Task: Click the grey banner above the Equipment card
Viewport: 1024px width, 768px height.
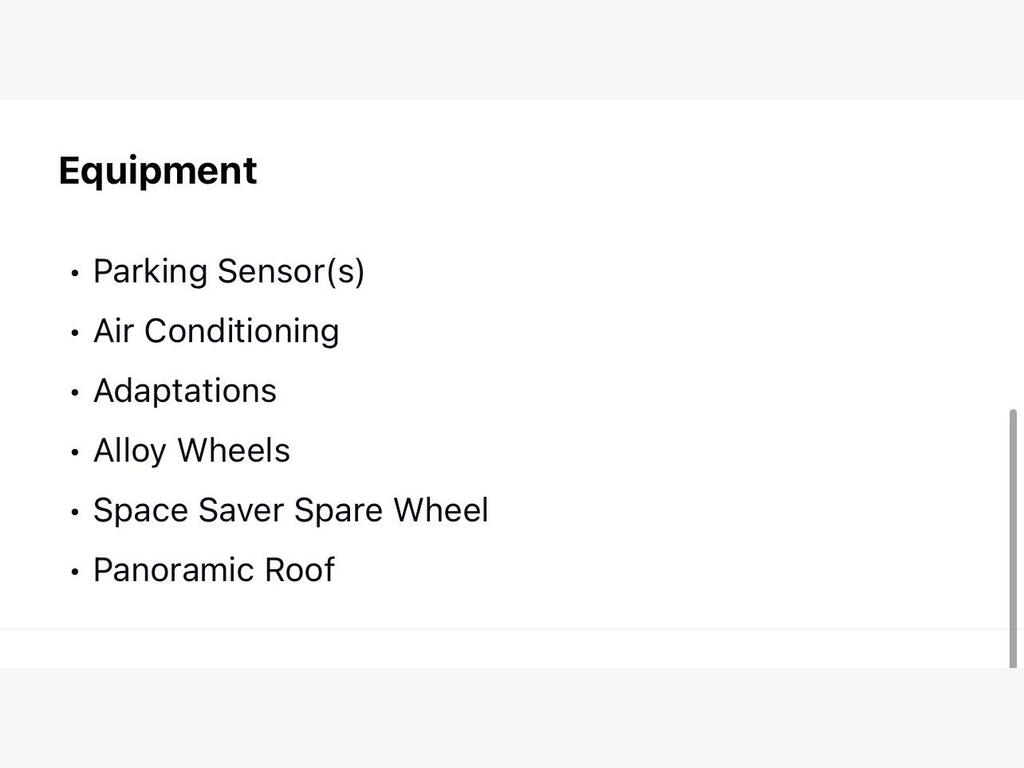Action: tap(512, 50)
